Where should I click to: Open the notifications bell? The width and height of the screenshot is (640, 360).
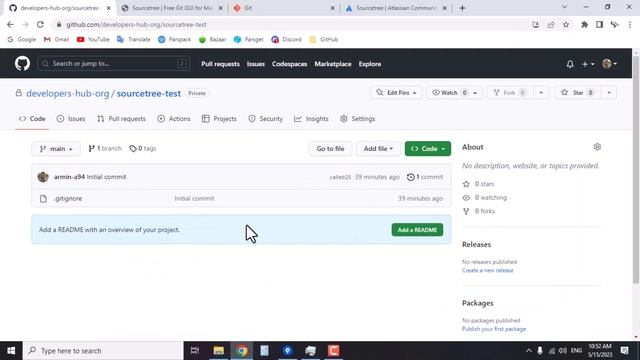point(570,64)
